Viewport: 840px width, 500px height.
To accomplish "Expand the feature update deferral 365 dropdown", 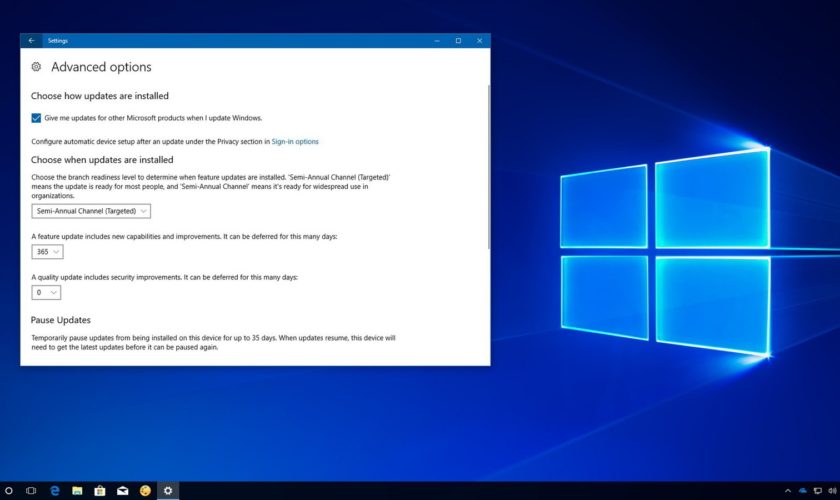I will click(47, 252).
